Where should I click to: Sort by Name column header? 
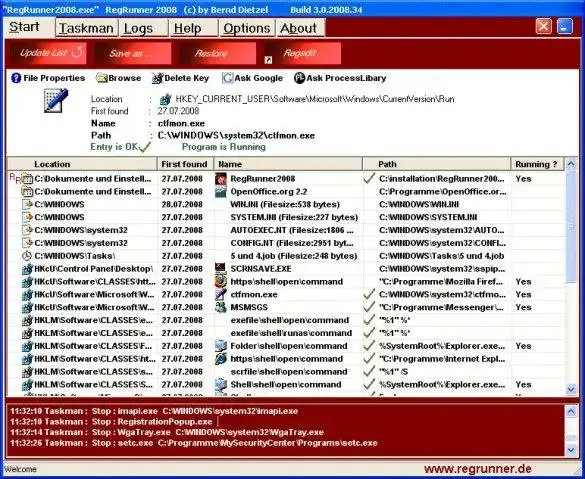[288, 164]
